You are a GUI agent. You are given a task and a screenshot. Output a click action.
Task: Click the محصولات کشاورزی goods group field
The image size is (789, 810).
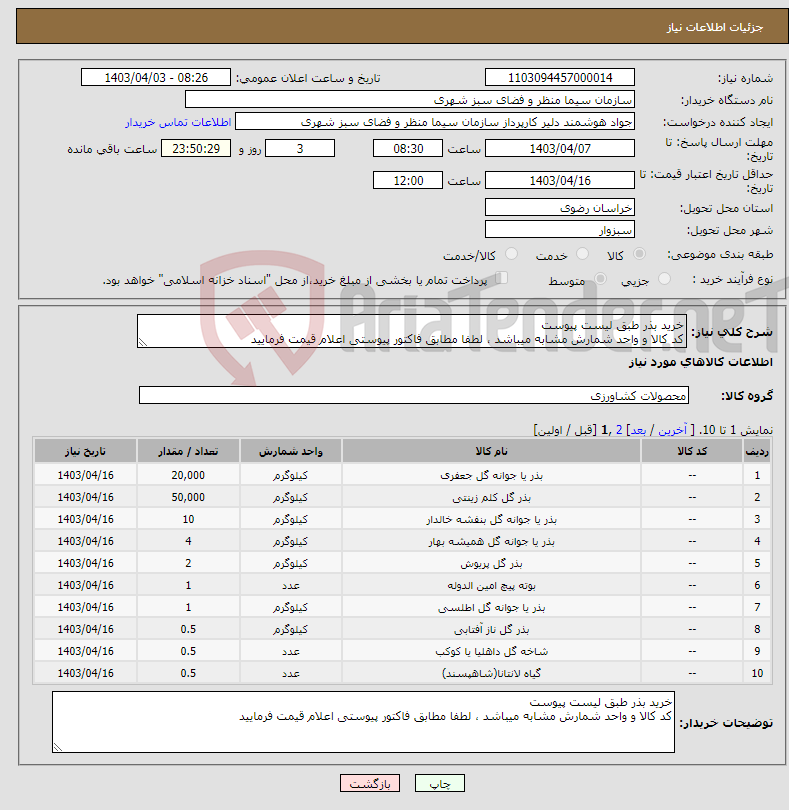tap(414, 395)
